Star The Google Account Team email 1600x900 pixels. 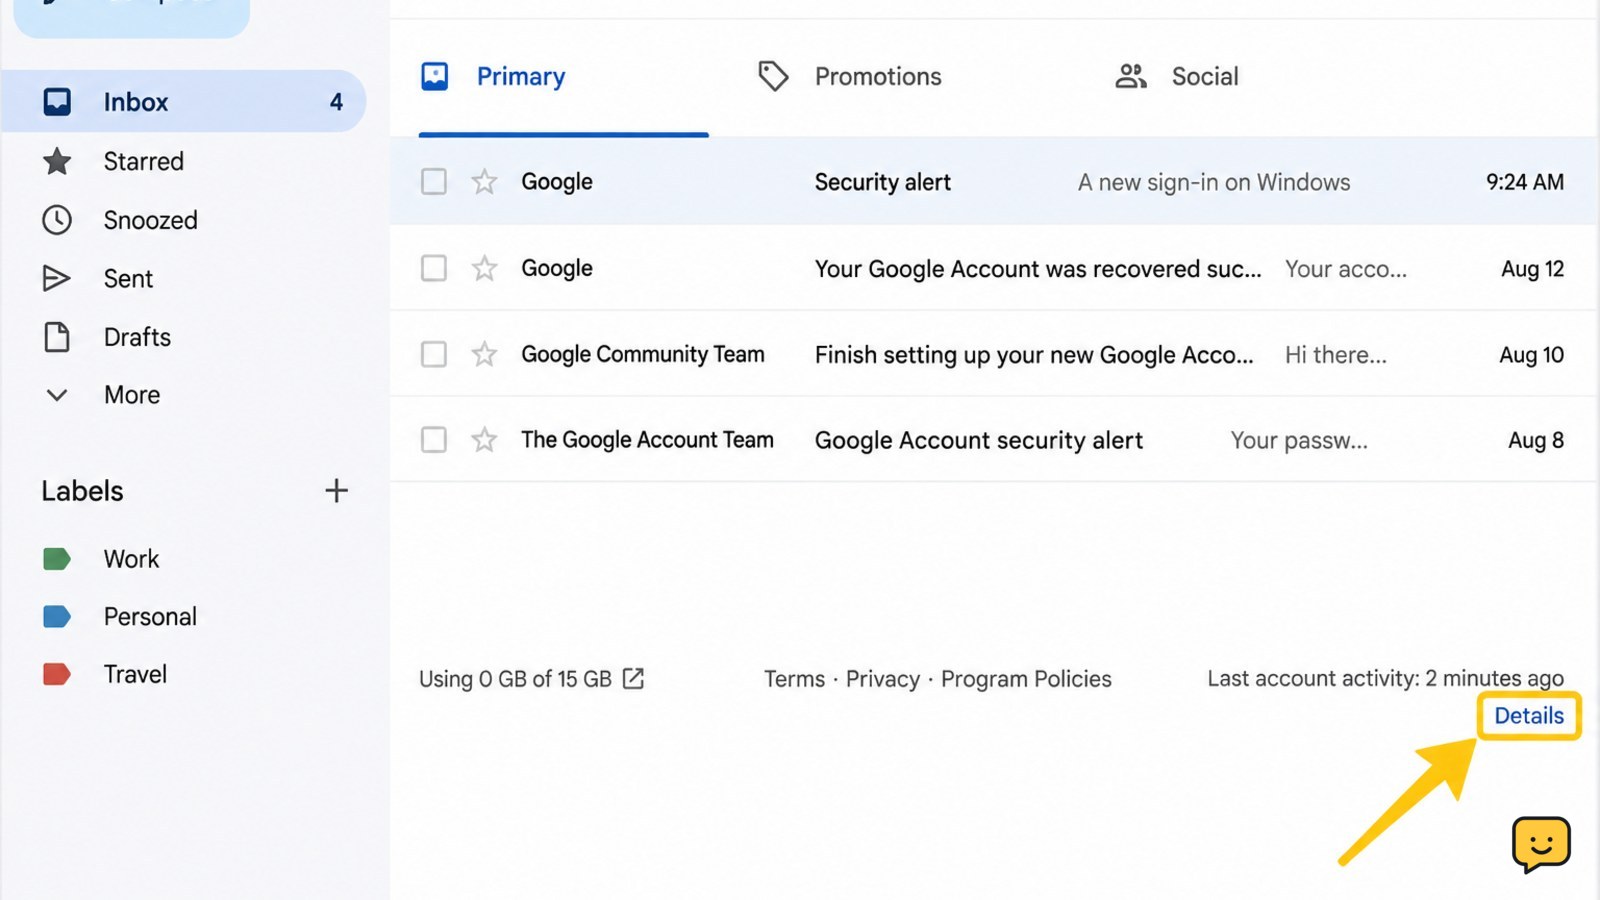point(484,440)
